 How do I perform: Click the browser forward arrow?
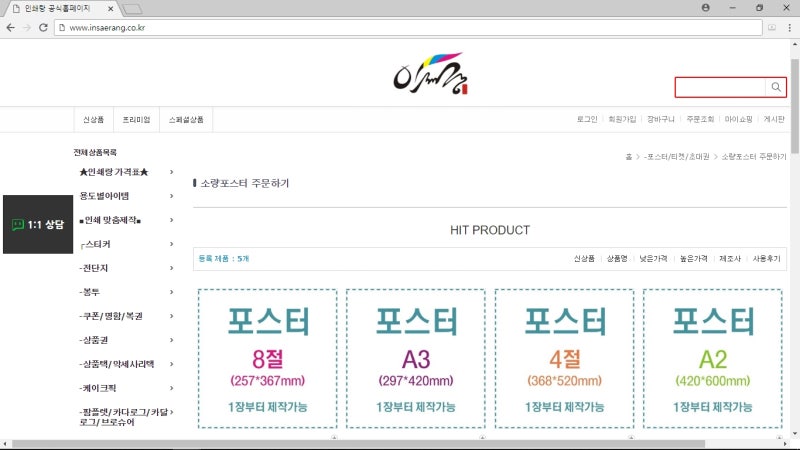27,28
